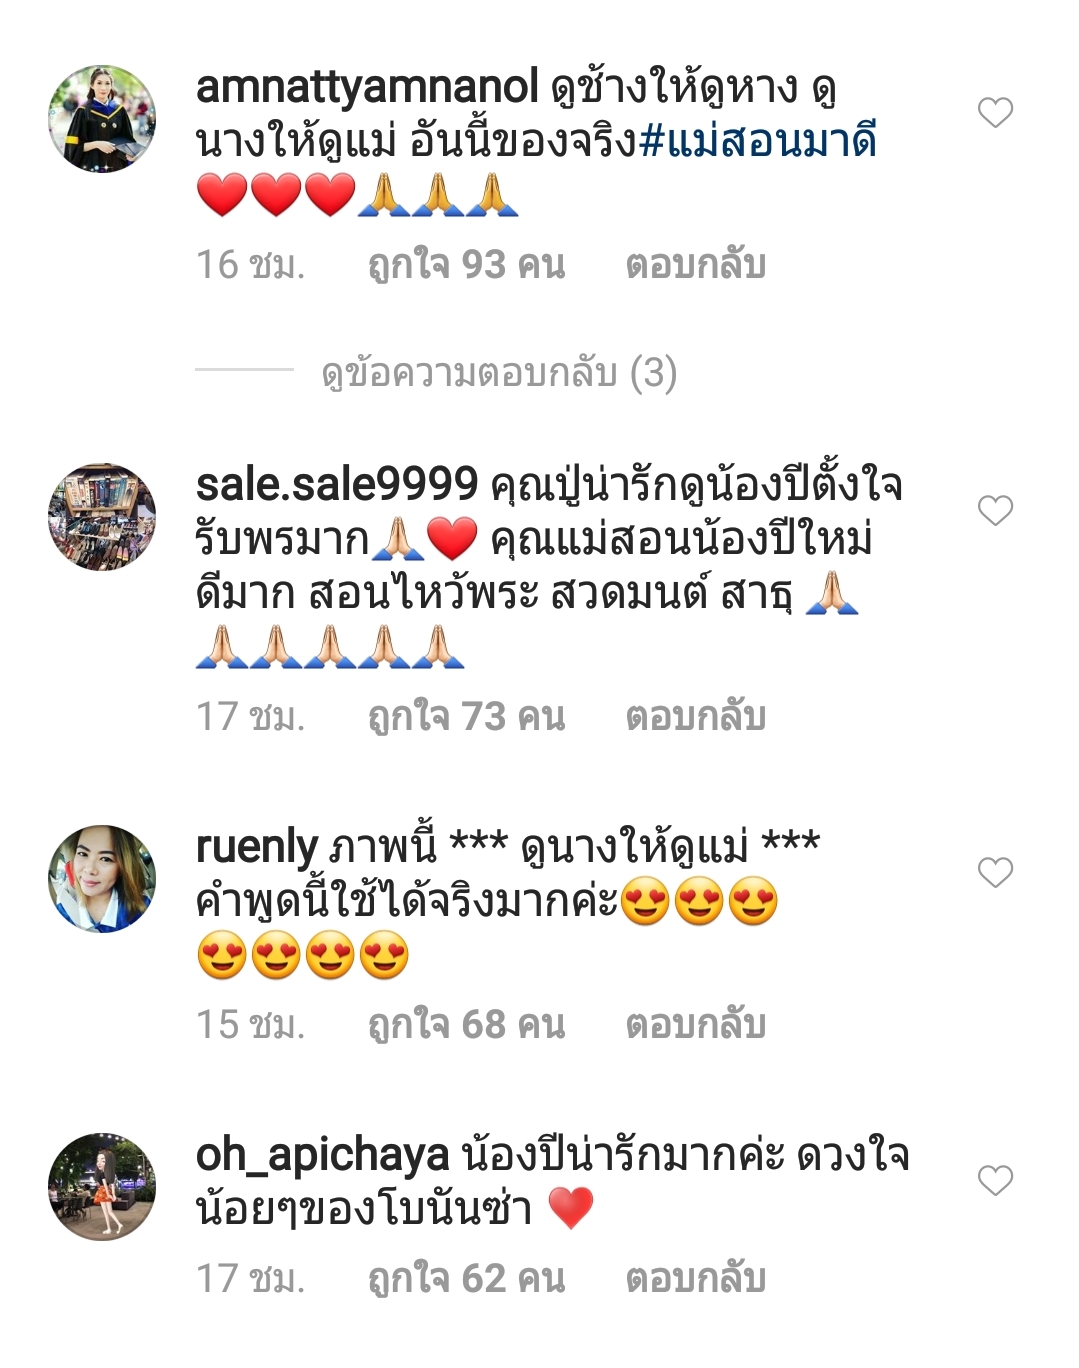This screenshot has height=1368, width=1079.
Task: Reply to oh_apichaya's comment via ตอบกลับ
Action: click(x=696, y=1279)
